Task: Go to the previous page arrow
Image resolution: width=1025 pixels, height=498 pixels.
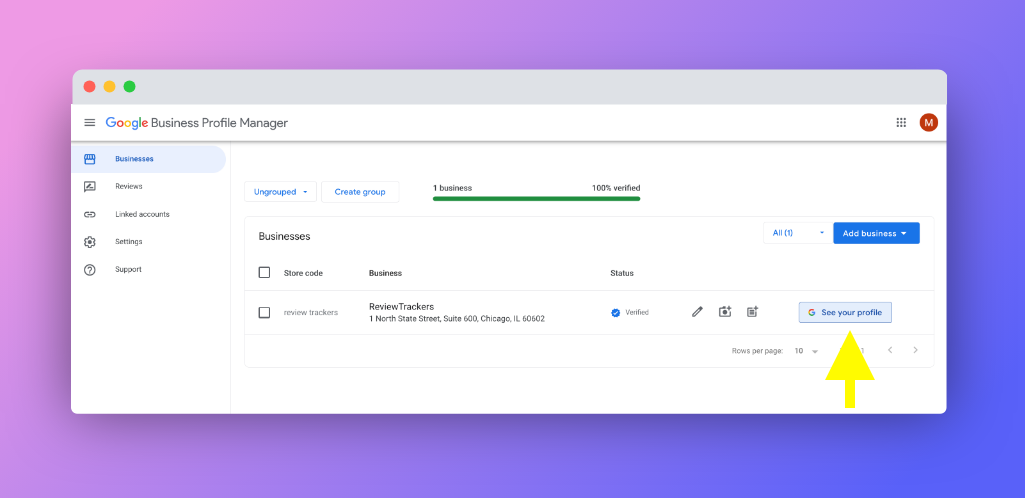Action: [x=890, y=350]
